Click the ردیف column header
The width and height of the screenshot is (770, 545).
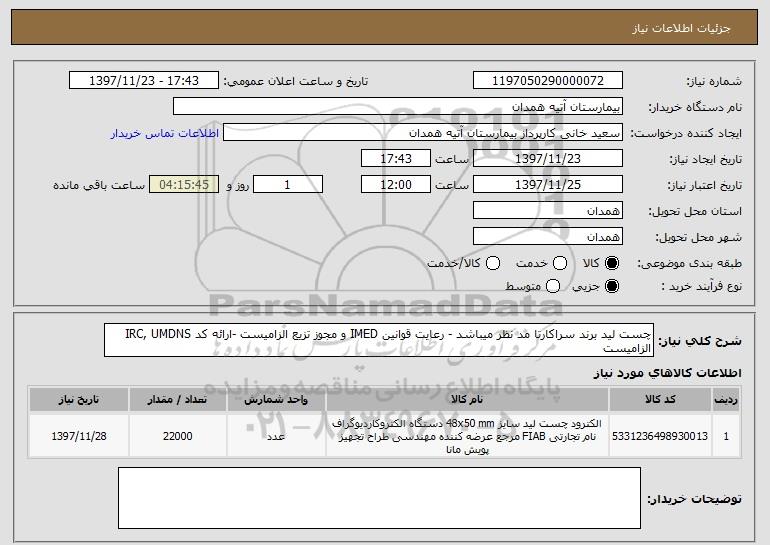[x=726, y=400]
